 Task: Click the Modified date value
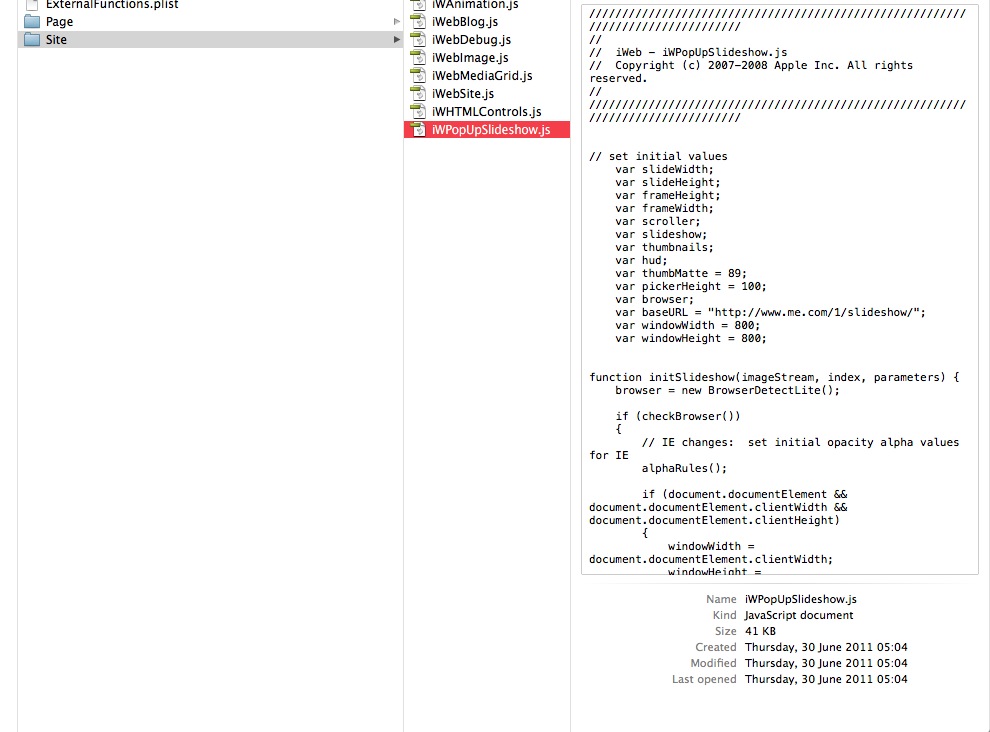pyautogui.click(x=826, y=663)
